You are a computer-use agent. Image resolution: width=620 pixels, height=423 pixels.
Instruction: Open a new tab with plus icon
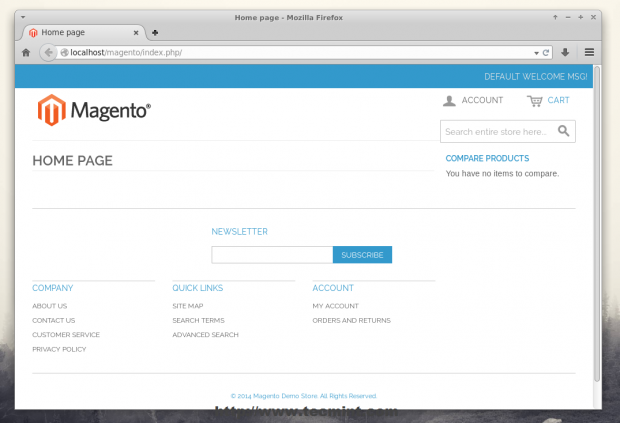[155, 33]
